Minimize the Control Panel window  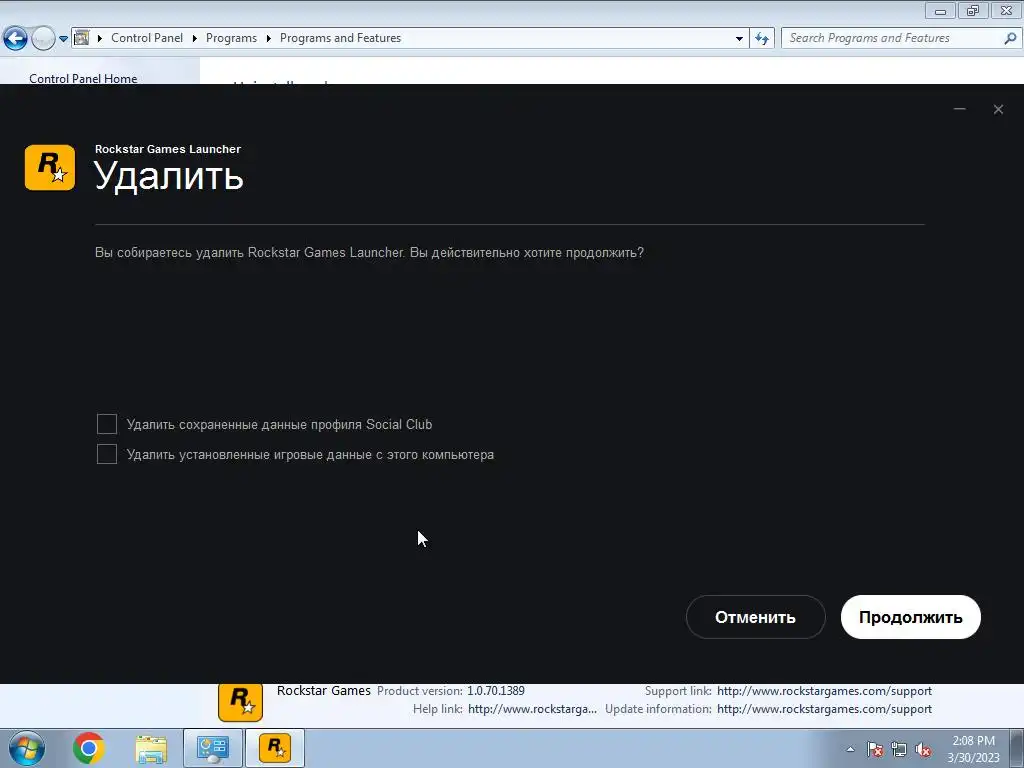pos(940,10)
